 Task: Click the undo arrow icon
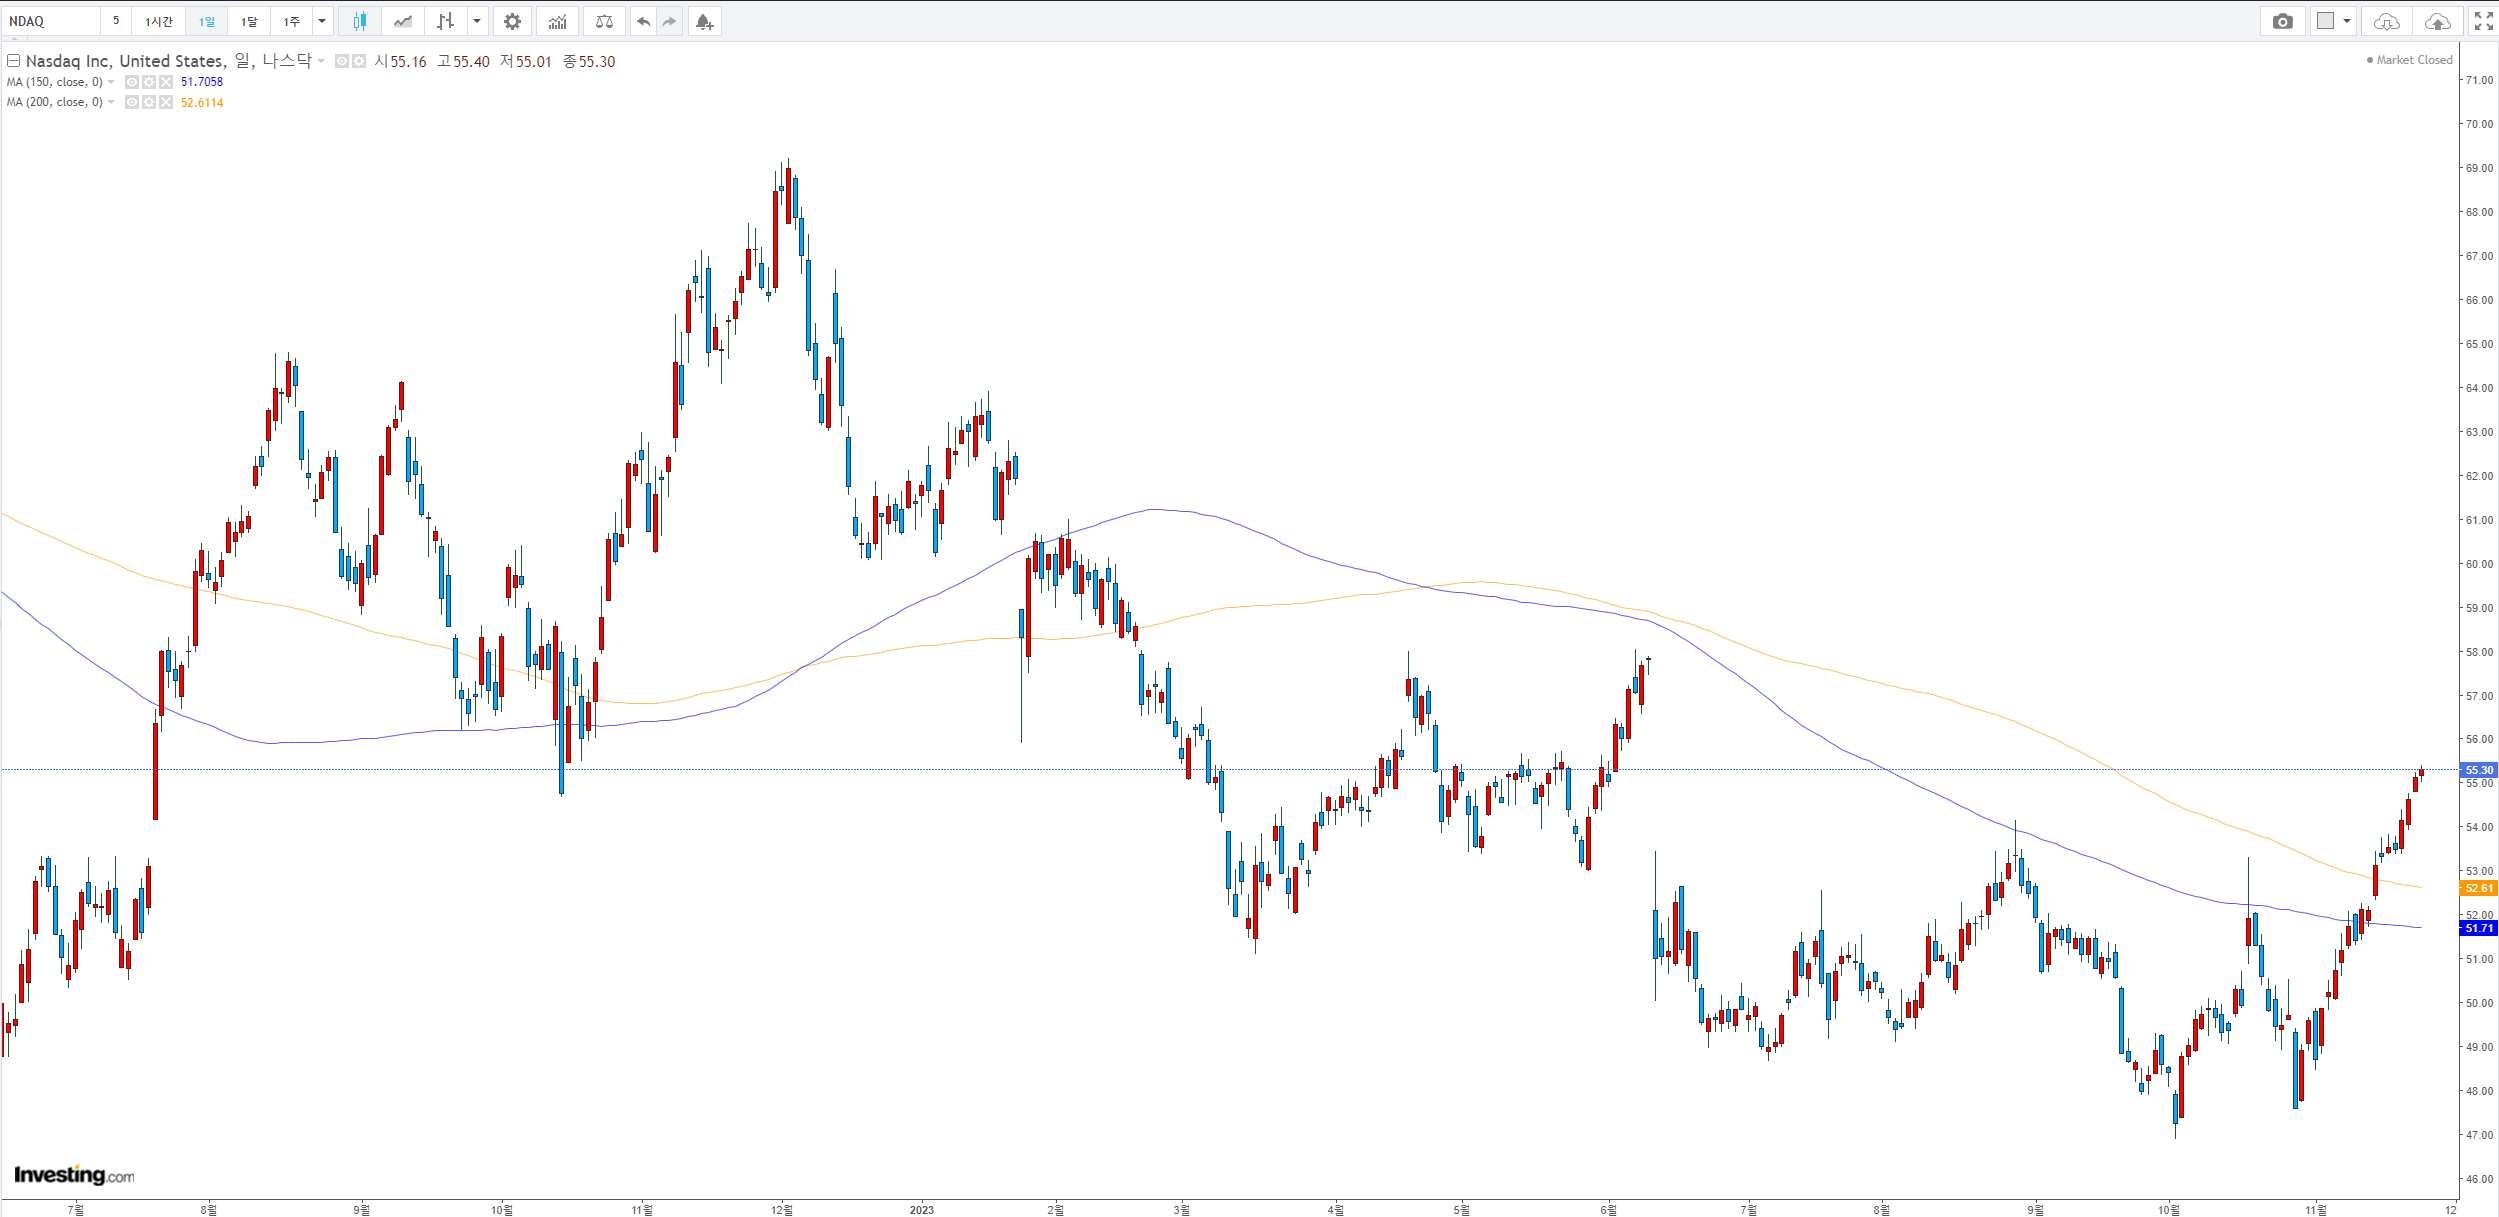[x=643, y=21]
